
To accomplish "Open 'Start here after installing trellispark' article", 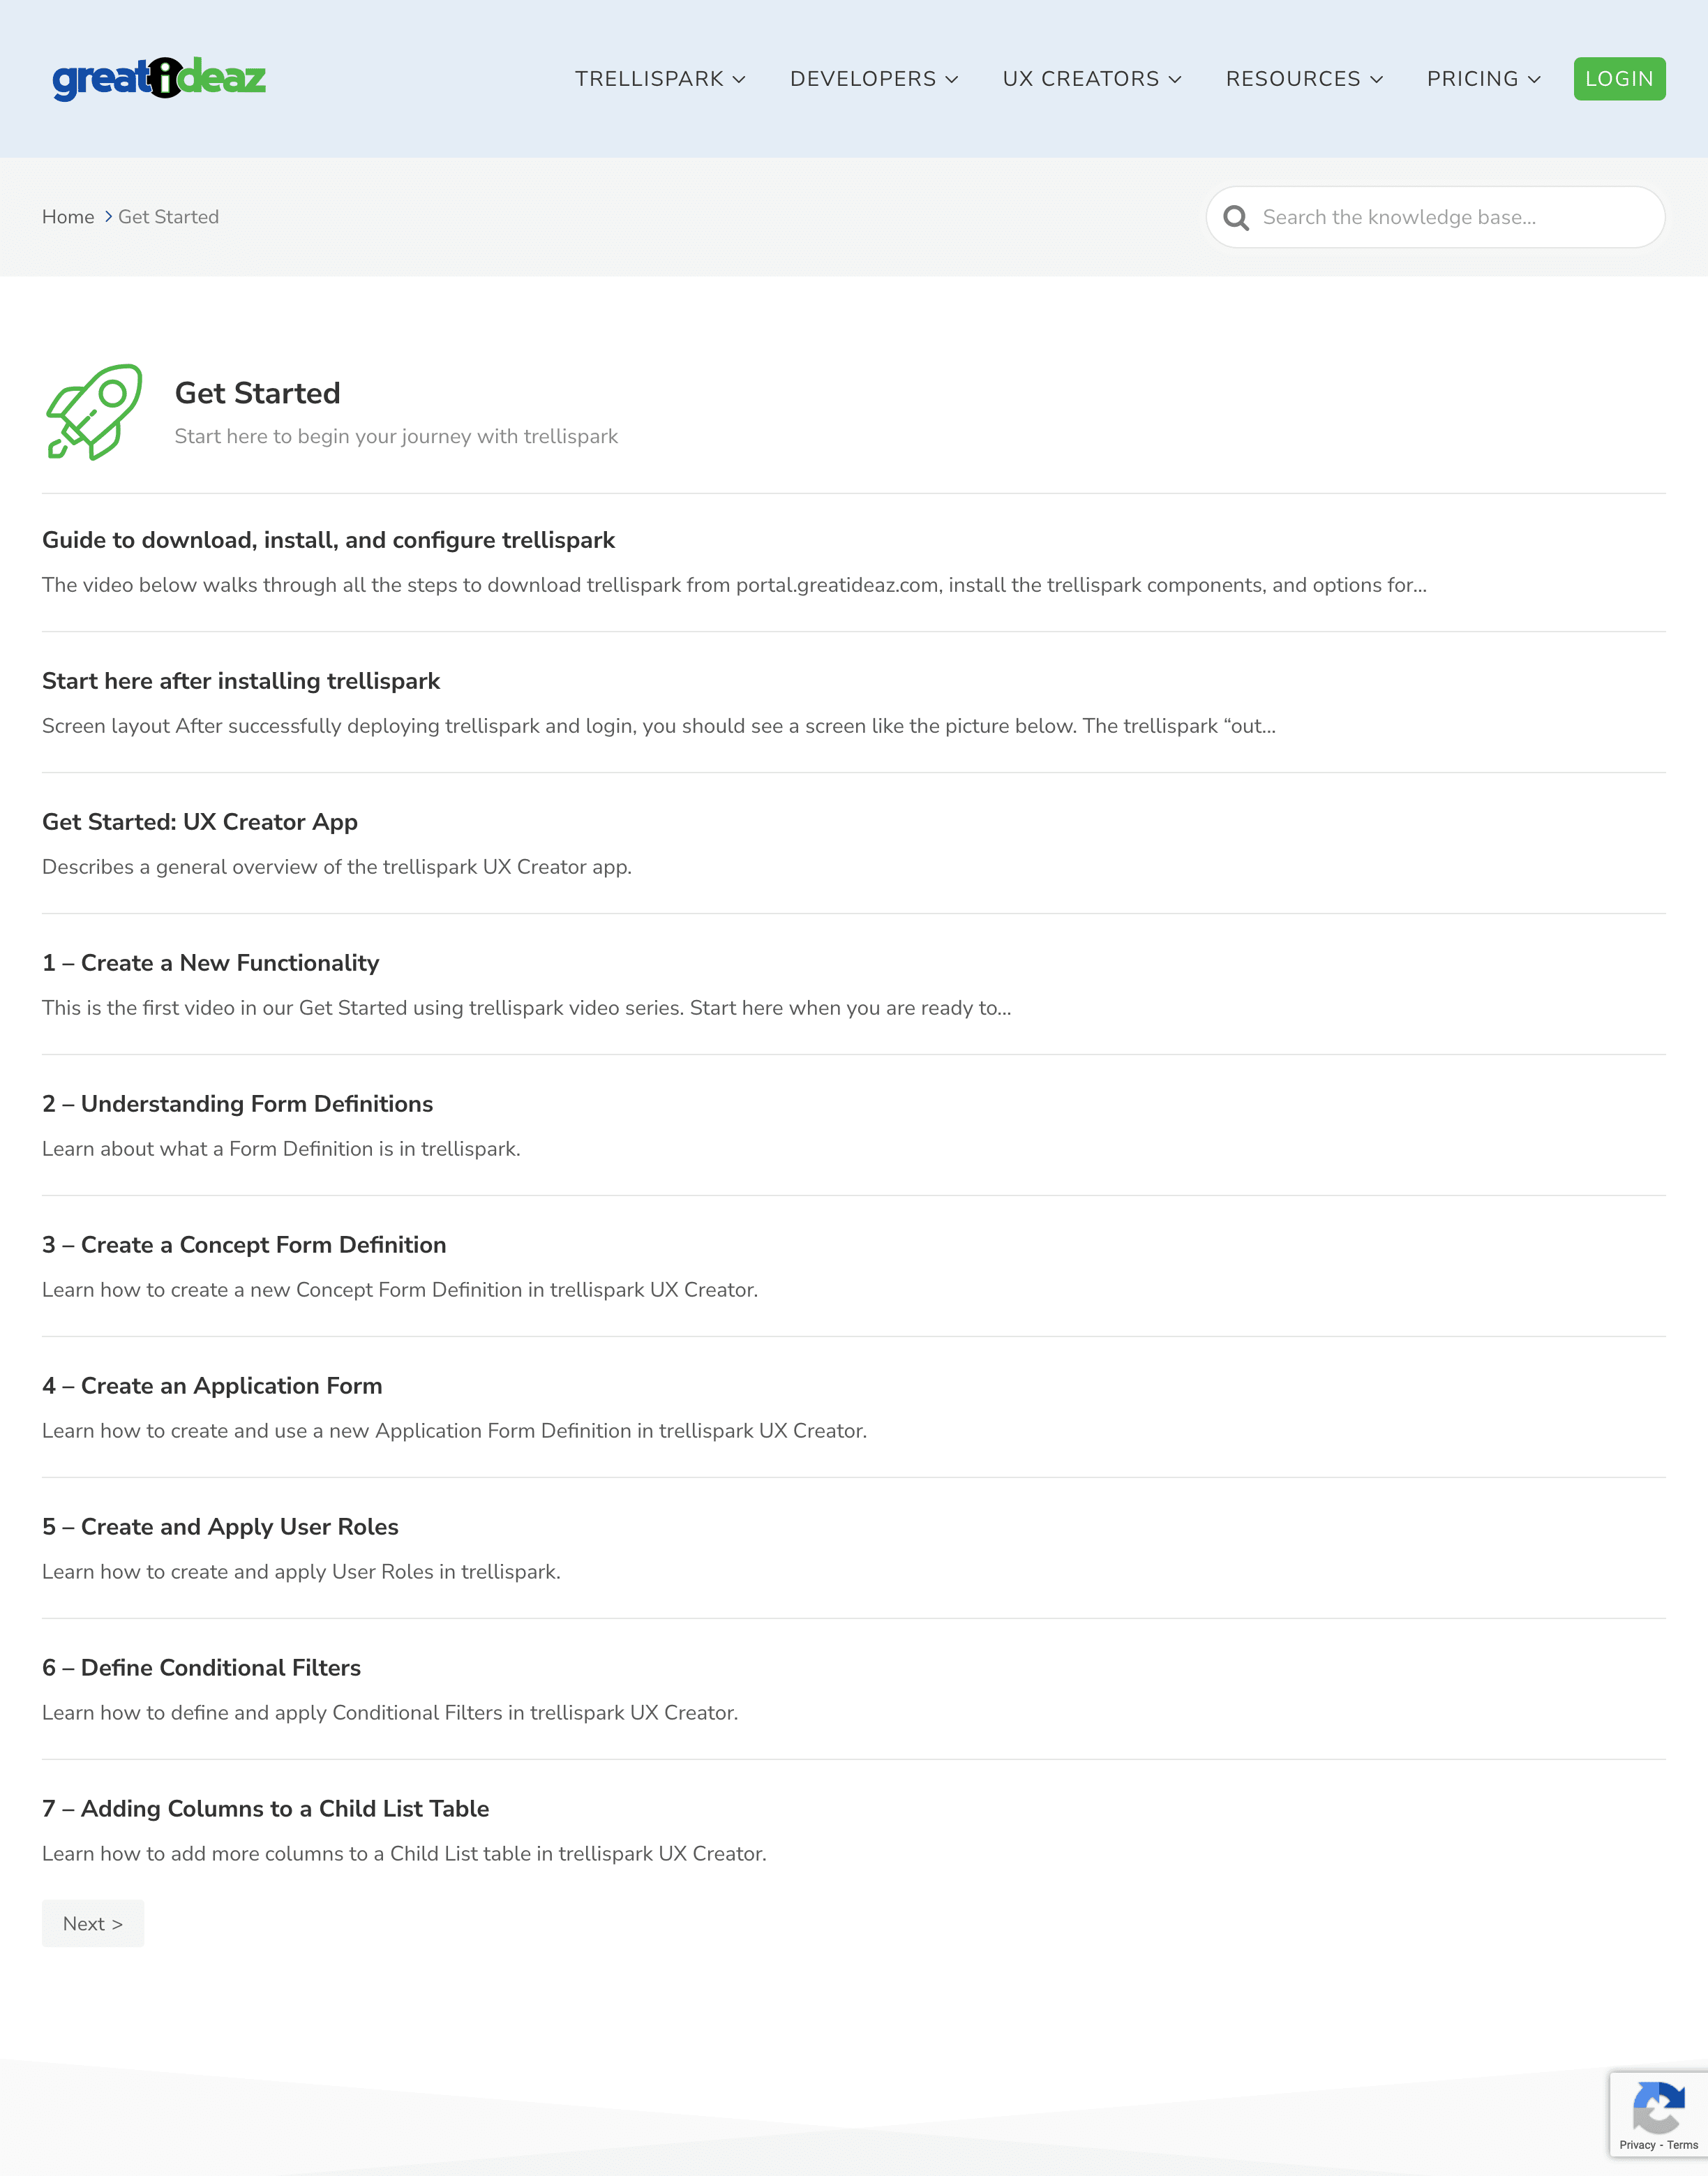I will pyautogui.click(x=241, y=681).
